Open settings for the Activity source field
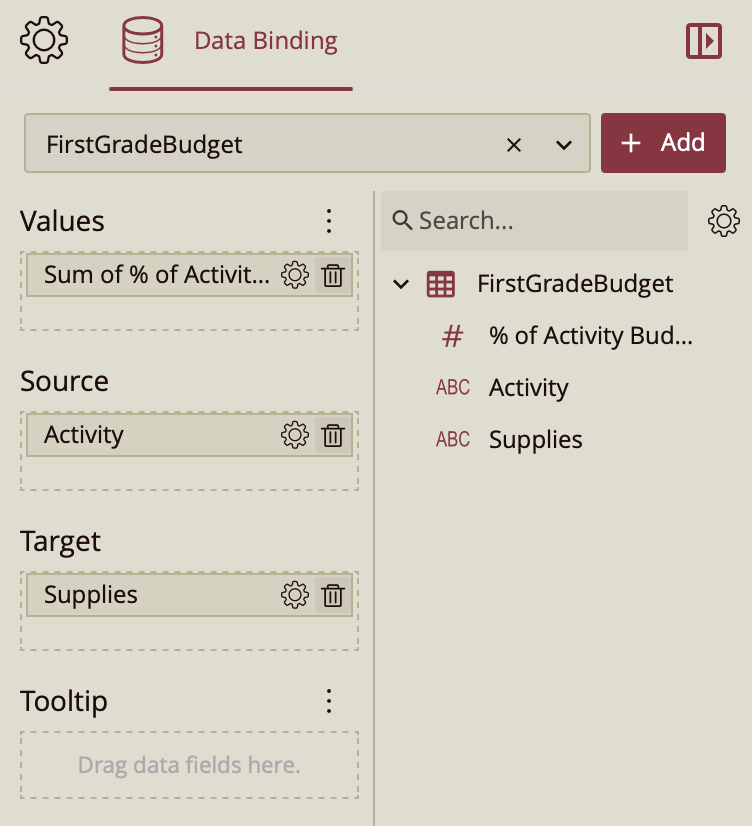Viewport: 752px width, 826px height. point(294,435)
